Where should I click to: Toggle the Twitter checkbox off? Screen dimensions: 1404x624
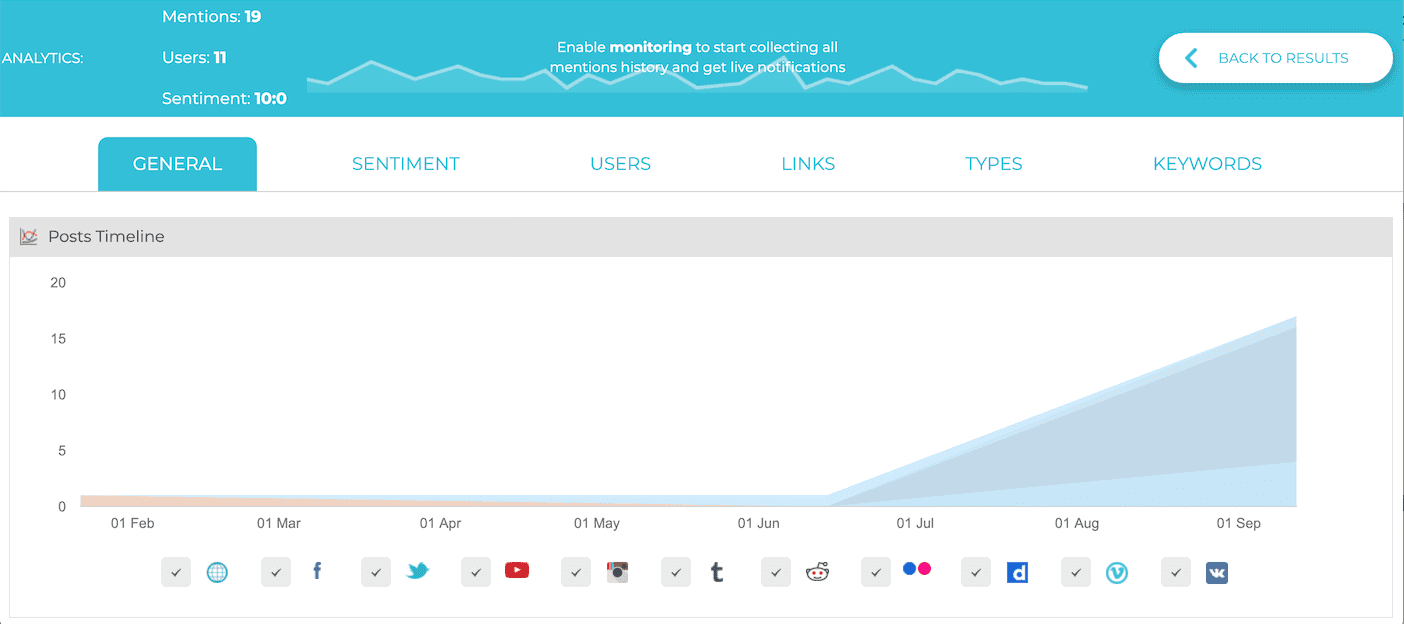click(376, 572)
